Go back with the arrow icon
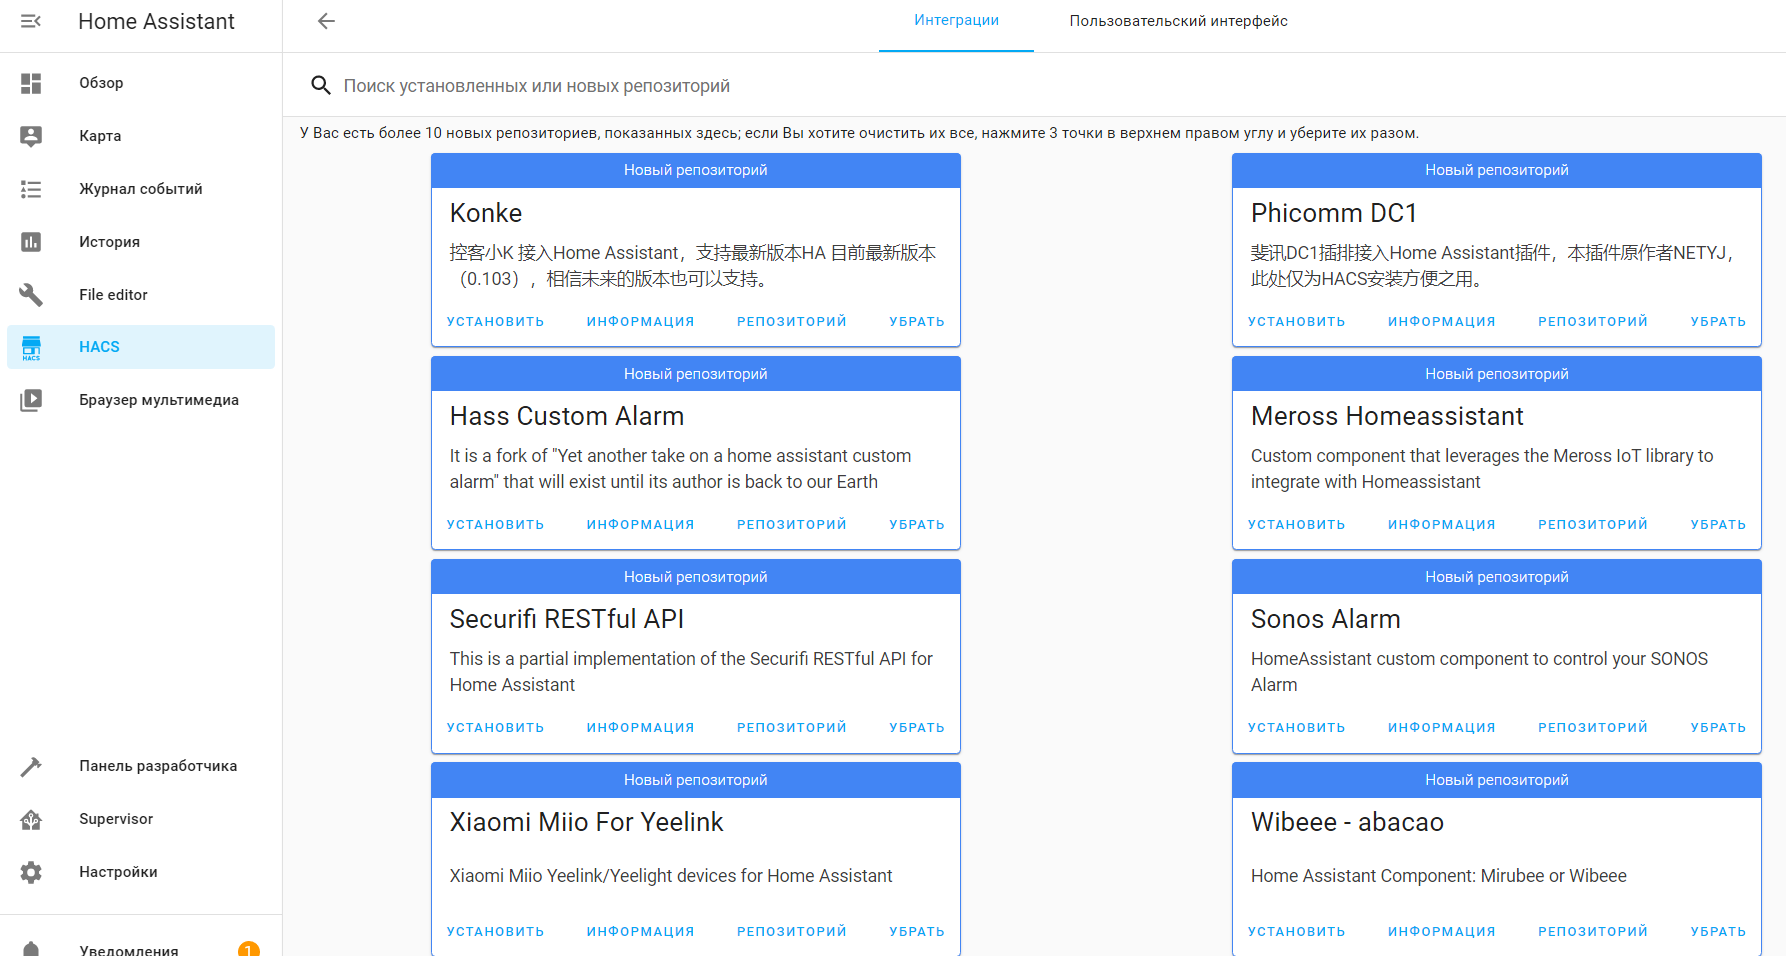The height and width of the screenshot is (956, 1786). coord(326,21)
